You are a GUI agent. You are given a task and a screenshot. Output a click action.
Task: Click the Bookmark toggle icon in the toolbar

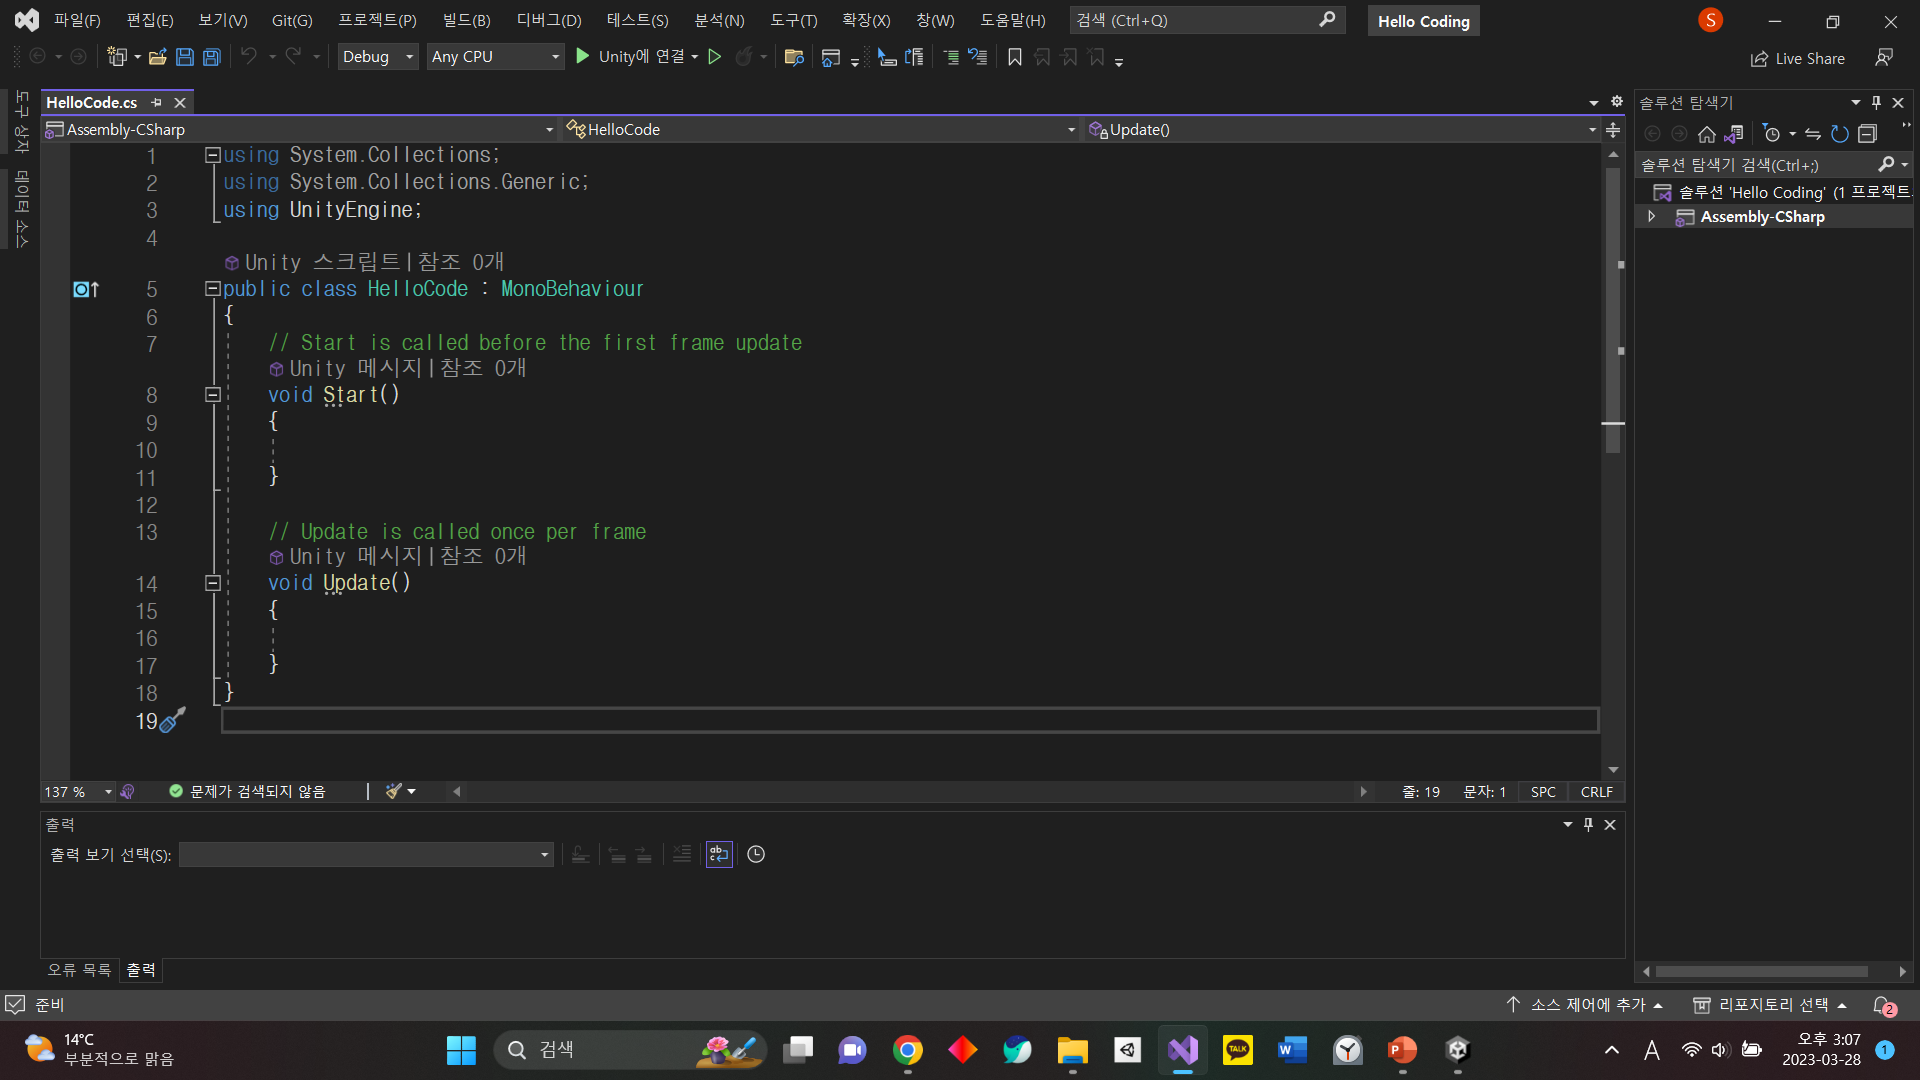[1014, 57]
